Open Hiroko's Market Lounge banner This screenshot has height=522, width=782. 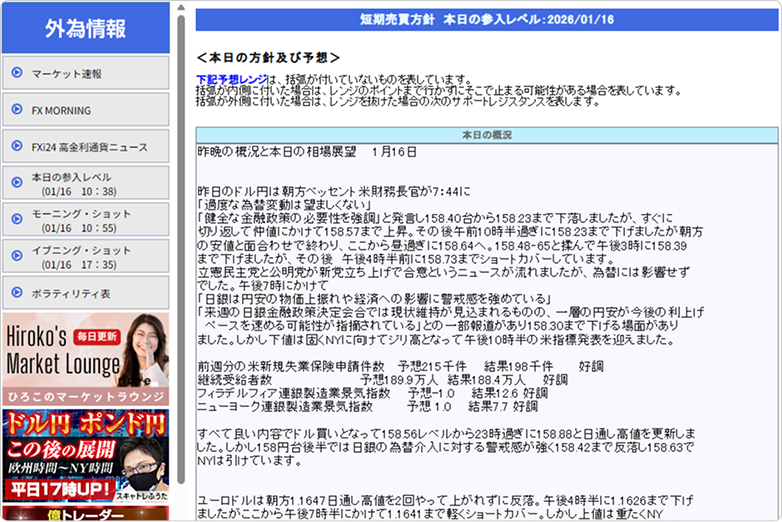click(86, 359)
